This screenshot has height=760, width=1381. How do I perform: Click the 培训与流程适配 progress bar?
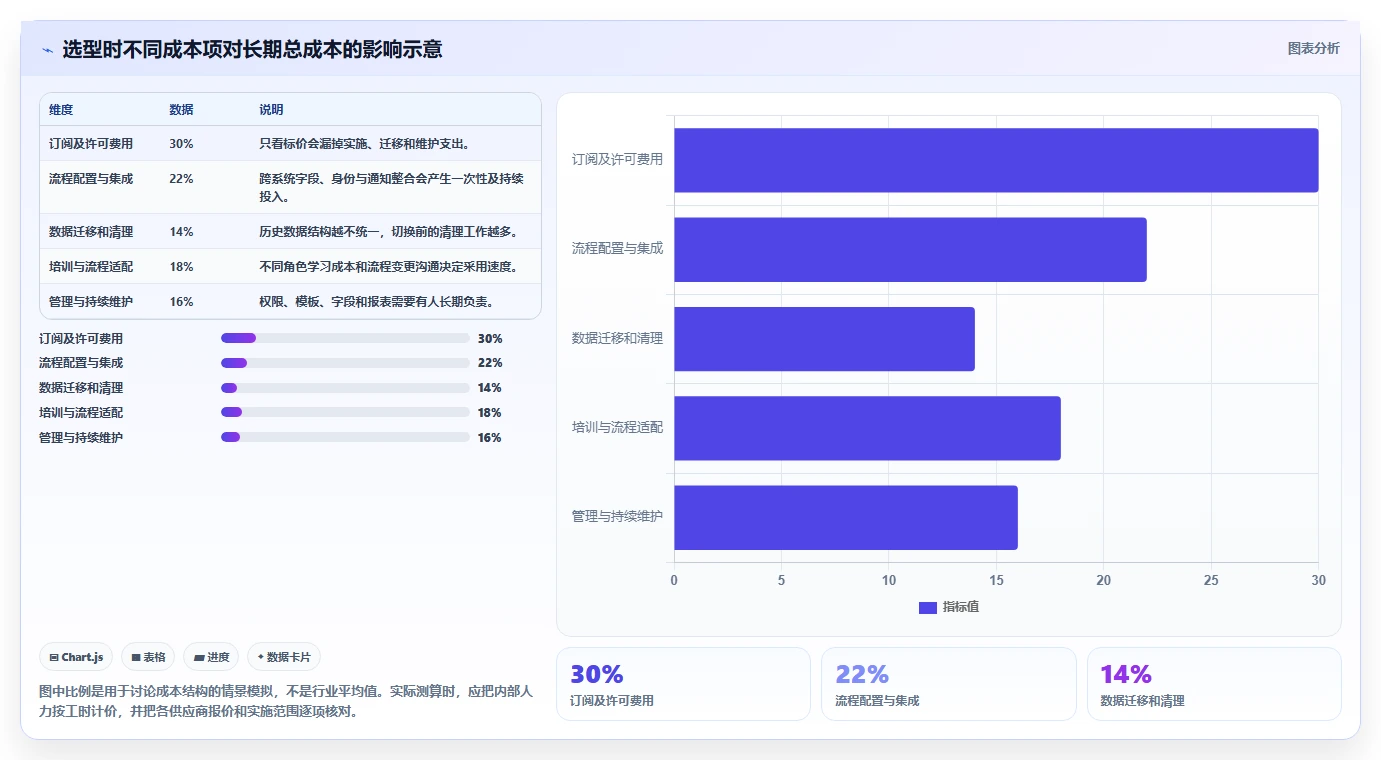(x=345, y=412)
